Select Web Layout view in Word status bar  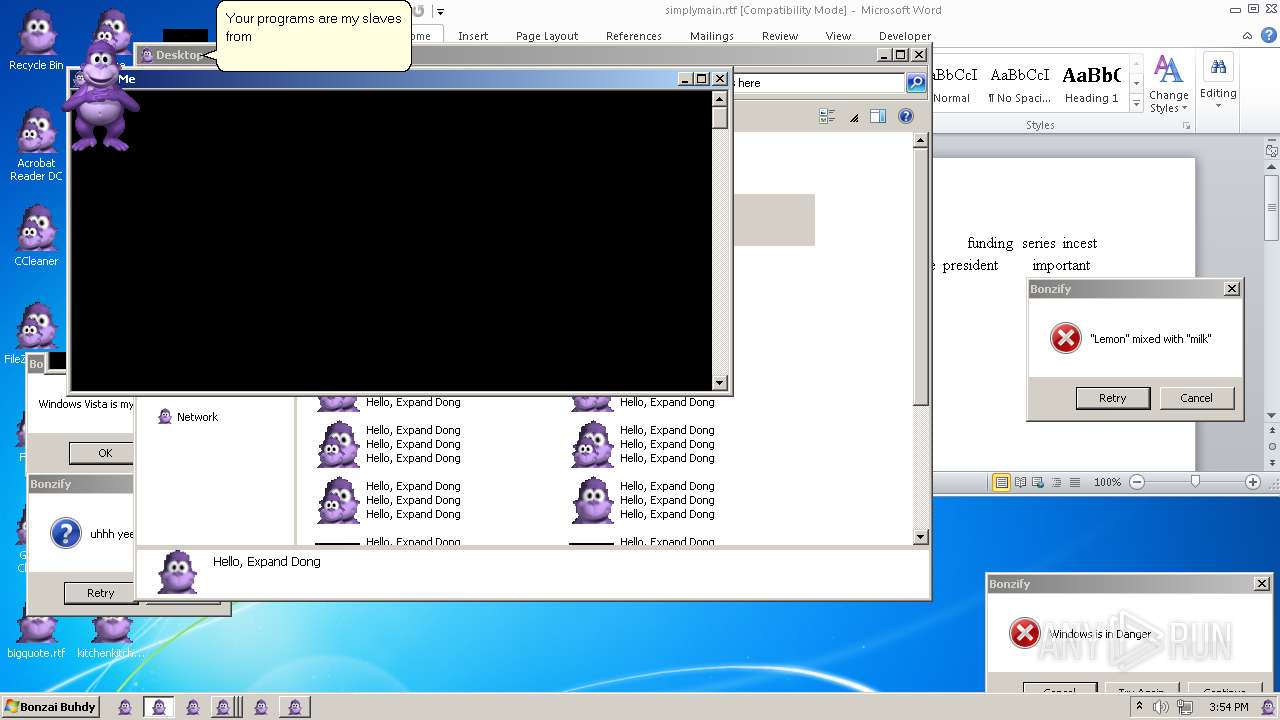click(x=1038, y=482)
